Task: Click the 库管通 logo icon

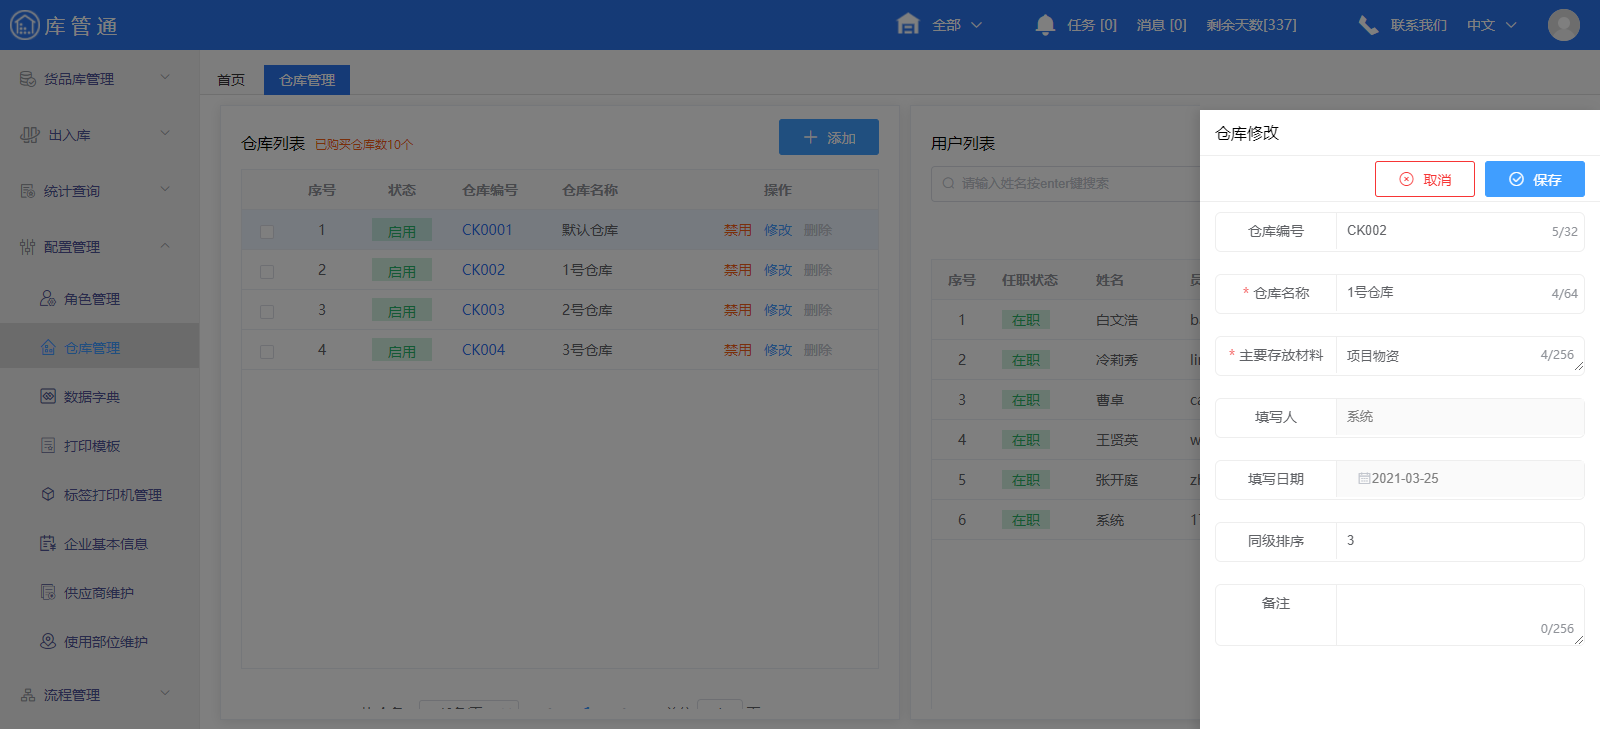Action: click(x=24, y=25)
